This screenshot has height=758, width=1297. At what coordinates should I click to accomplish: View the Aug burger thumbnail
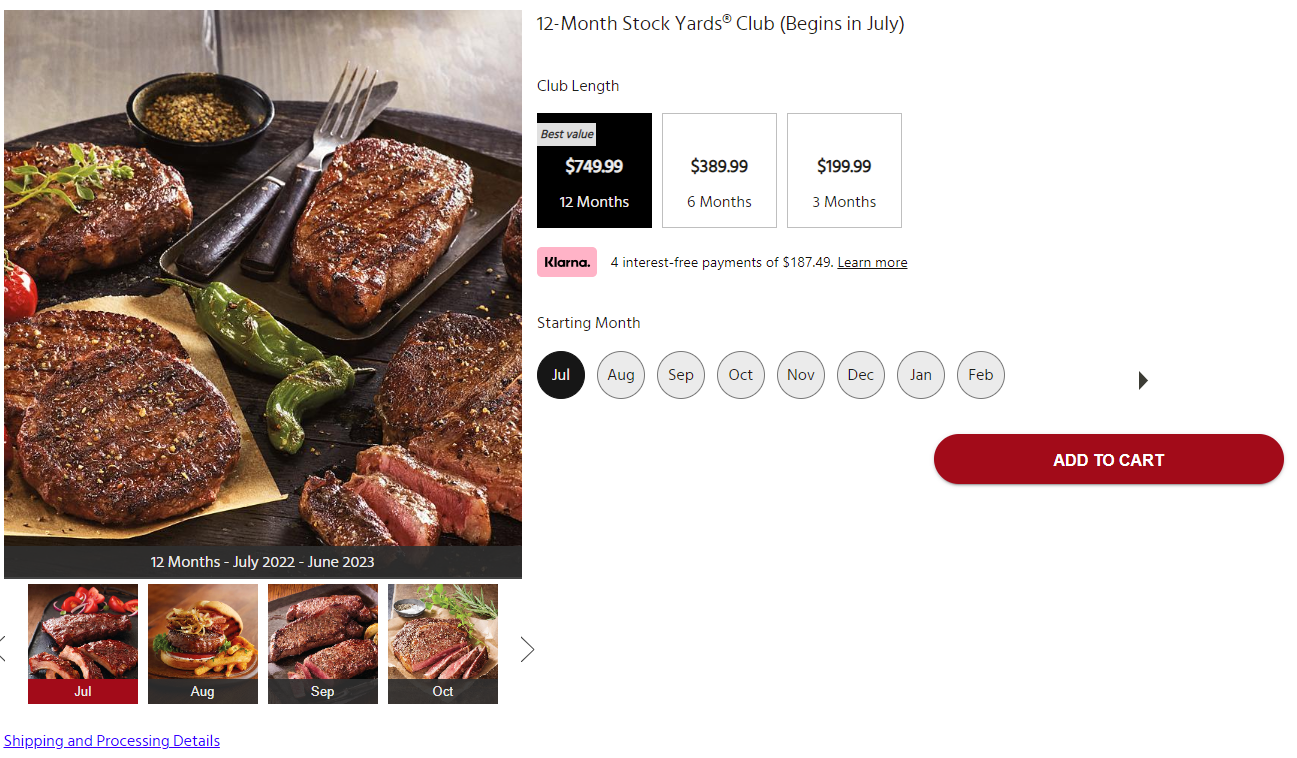tap(203, 644)
